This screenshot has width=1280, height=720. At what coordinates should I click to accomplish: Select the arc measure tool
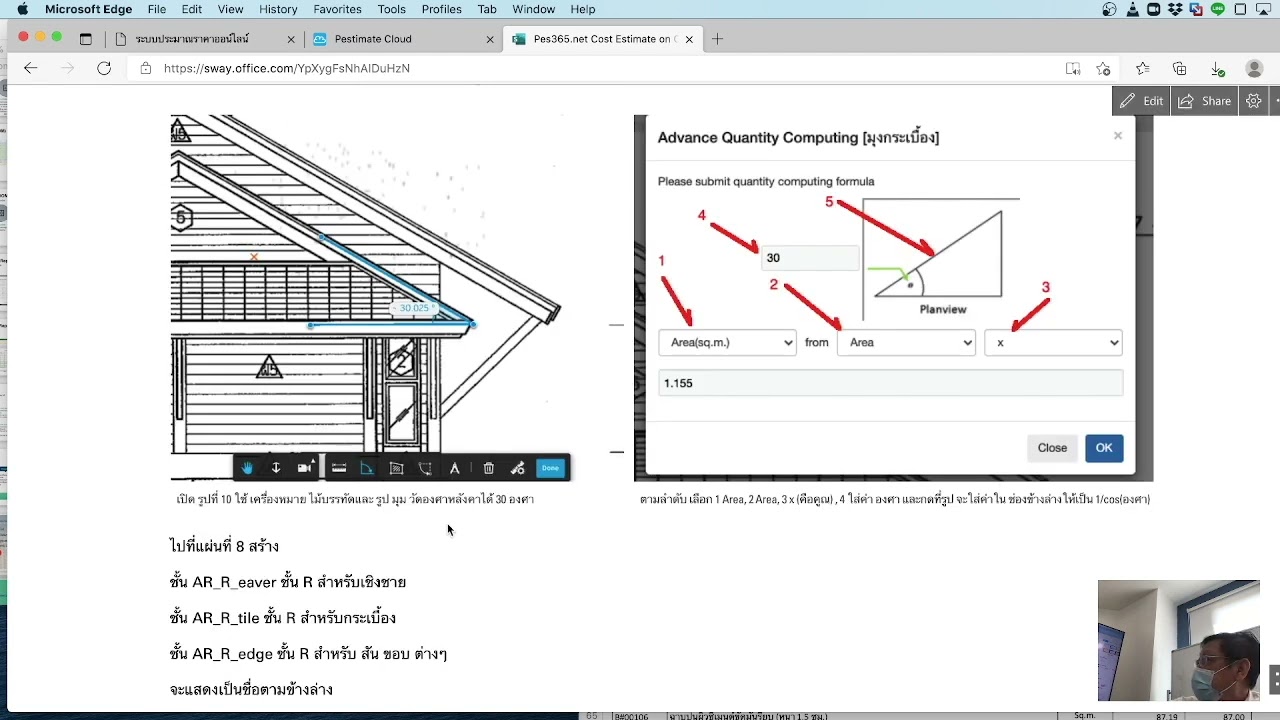425,468
